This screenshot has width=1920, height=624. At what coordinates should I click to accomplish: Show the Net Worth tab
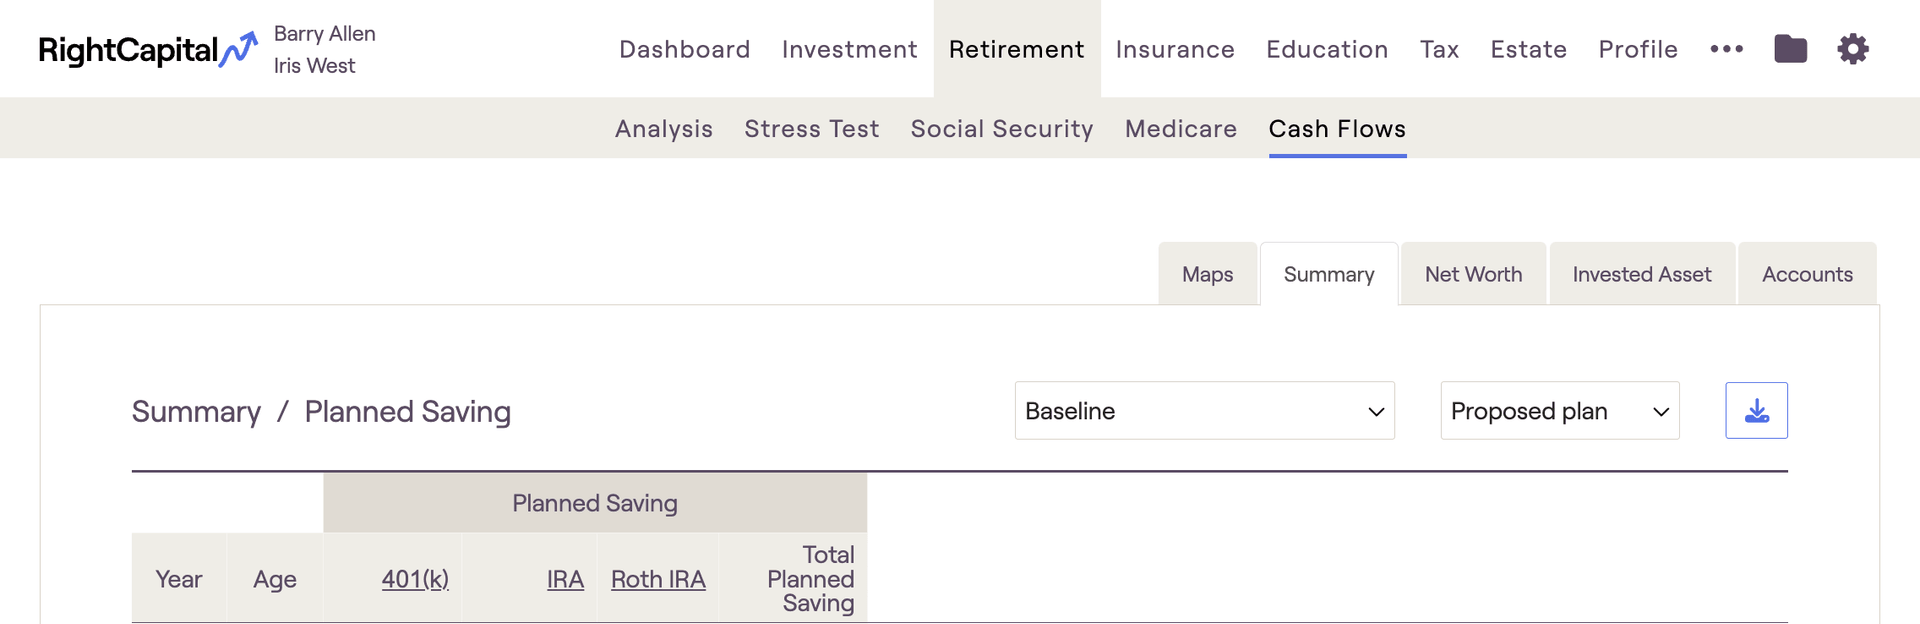pos(1473,274)
